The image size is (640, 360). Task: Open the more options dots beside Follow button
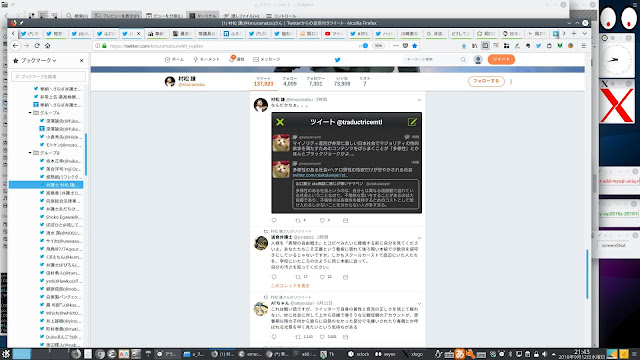[511, 81]
